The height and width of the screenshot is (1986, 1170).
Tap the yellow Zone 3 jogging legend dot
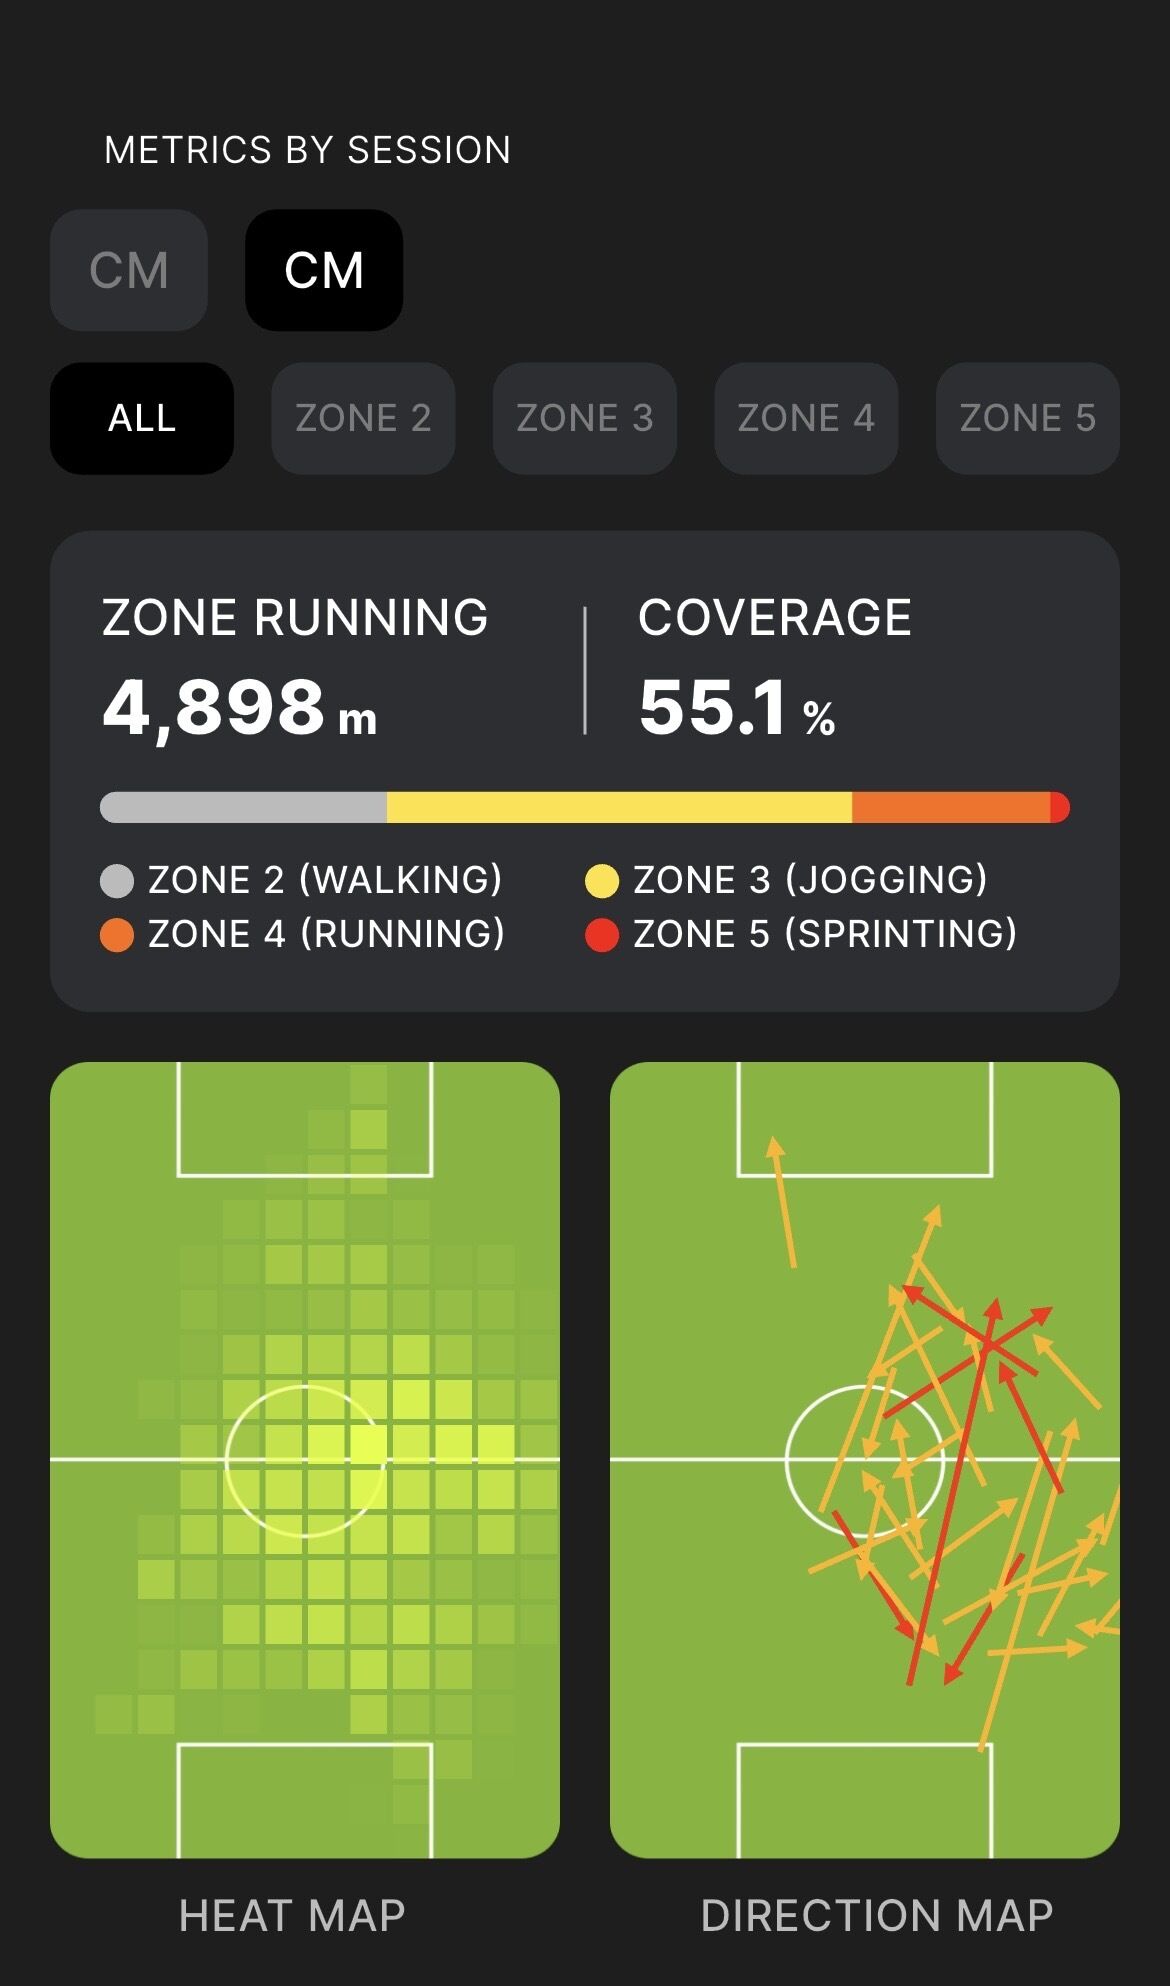point(602,881)
